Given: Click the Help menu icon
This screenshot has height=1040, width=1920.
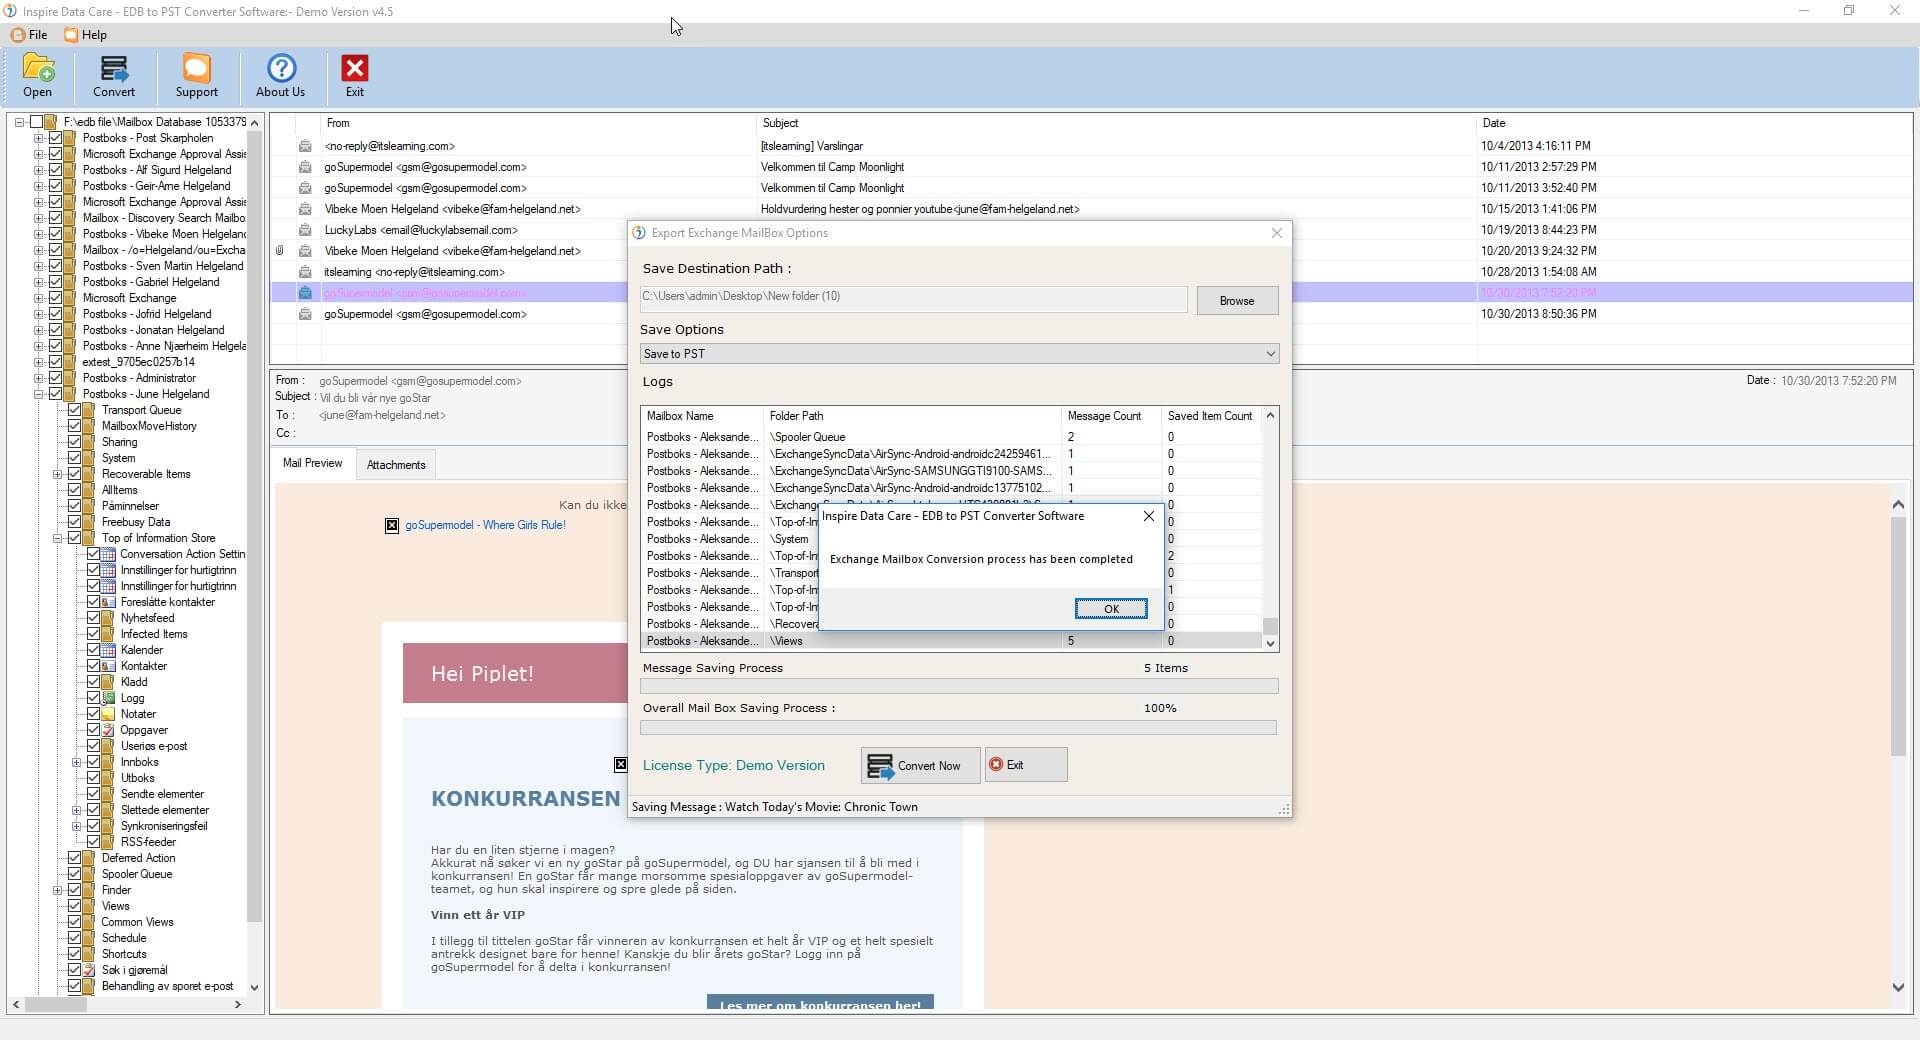Looking at the screenshot, I should point(71,35).
